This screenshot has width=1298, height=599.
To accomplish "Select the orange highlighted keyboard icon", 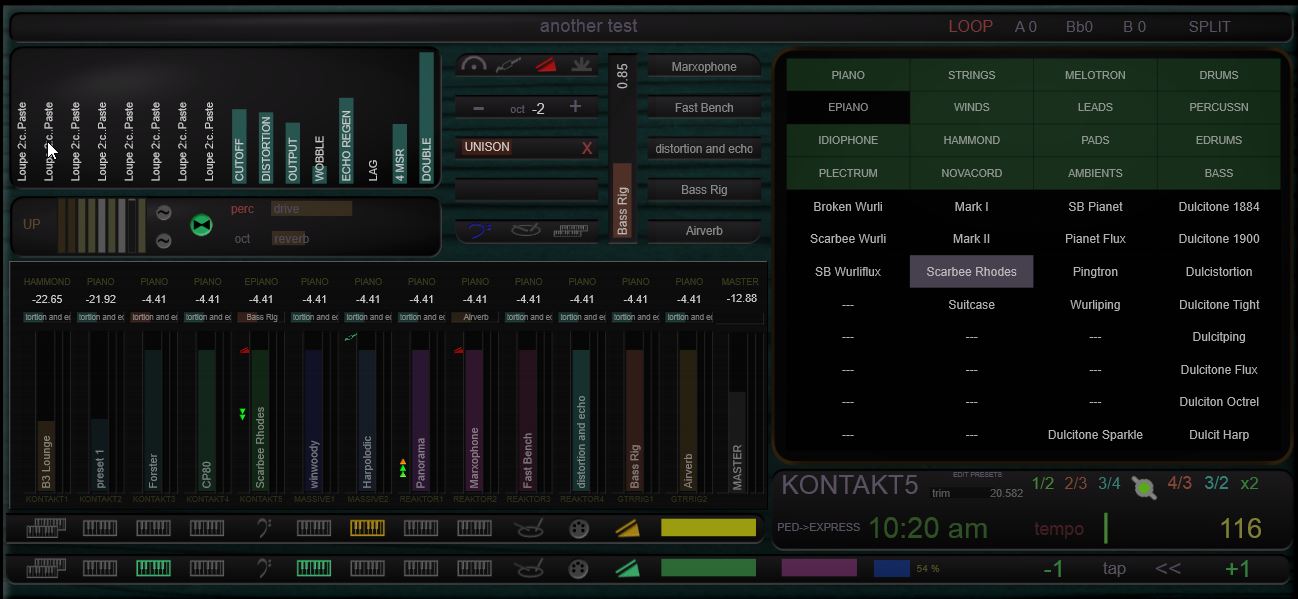I will [367, 528].
